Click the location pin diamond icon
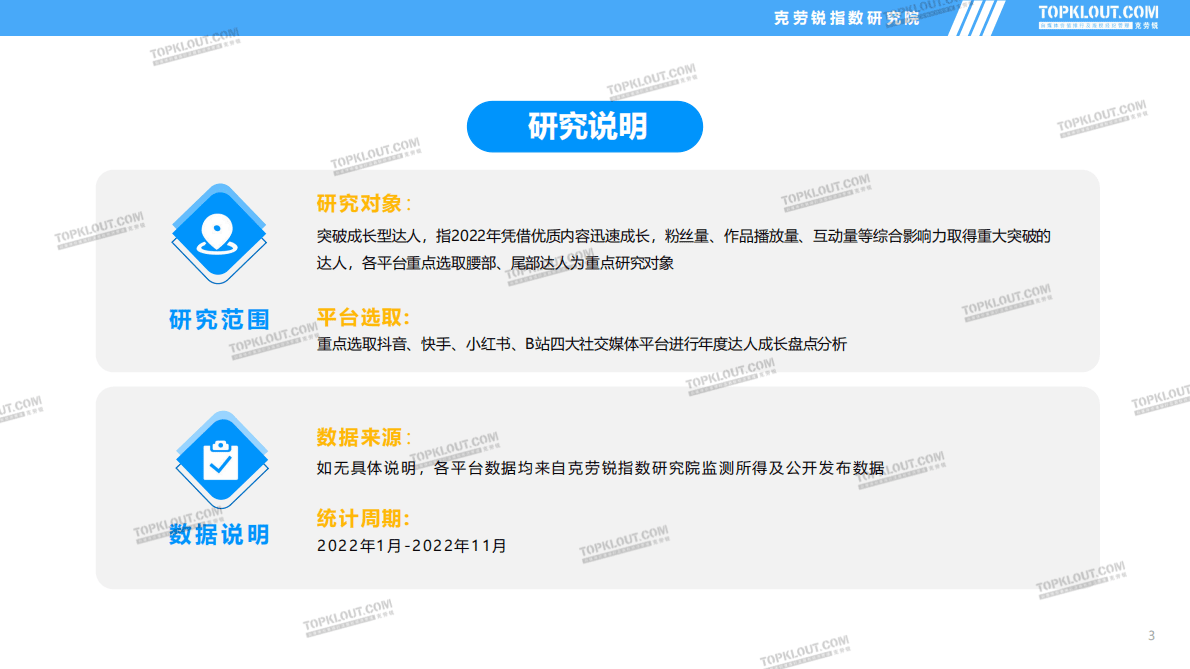This screenshot has width=1190, height=669. (x=220, y=230)
